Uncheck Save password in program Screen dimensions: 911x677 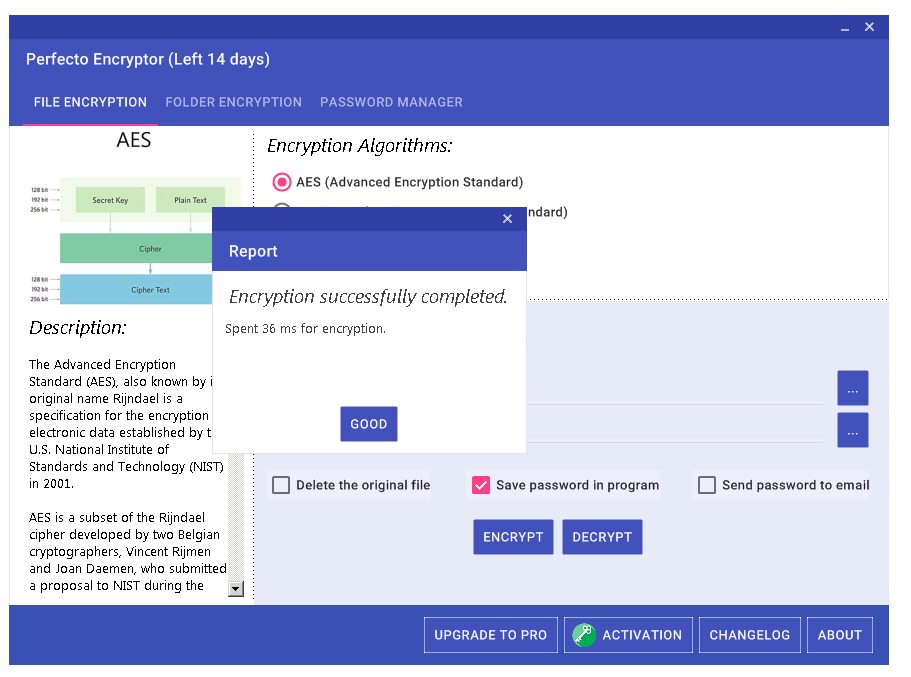[x=481, y=485]
